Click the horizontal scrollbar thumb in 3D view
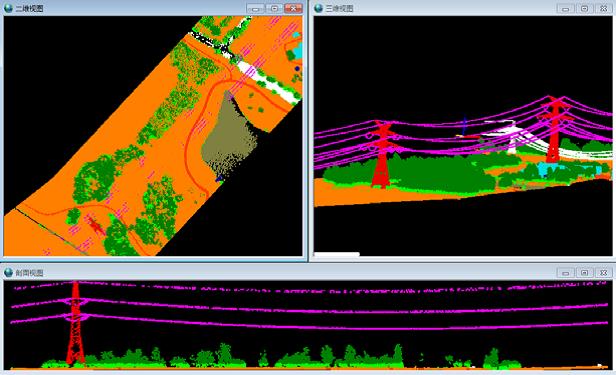616x375 pixels. click(x=337, y=254)
